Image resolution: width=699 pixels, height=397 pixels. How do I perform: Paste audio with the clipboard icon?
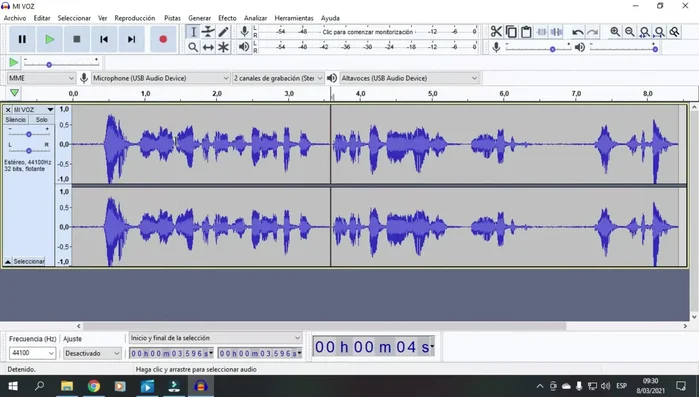(526, 32)
